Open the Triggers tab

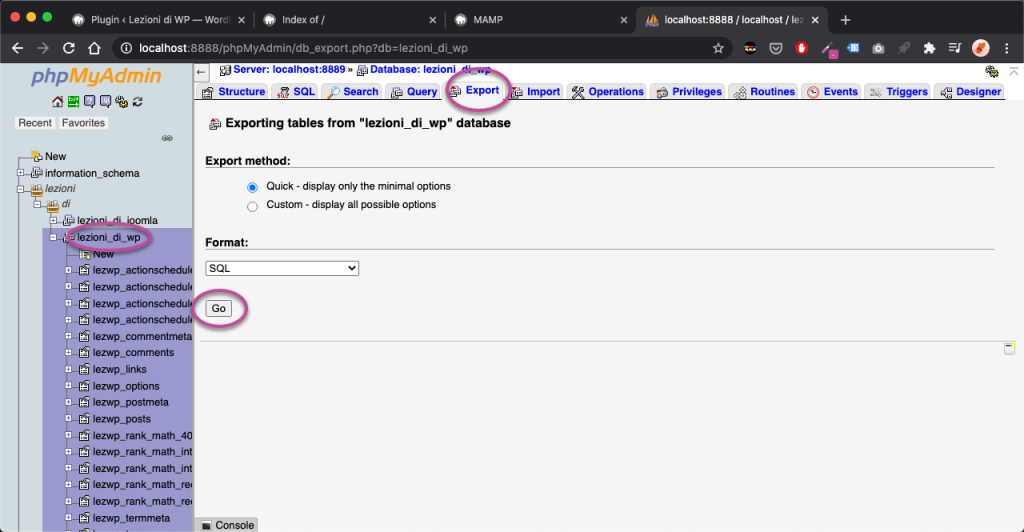coord(899,92)
